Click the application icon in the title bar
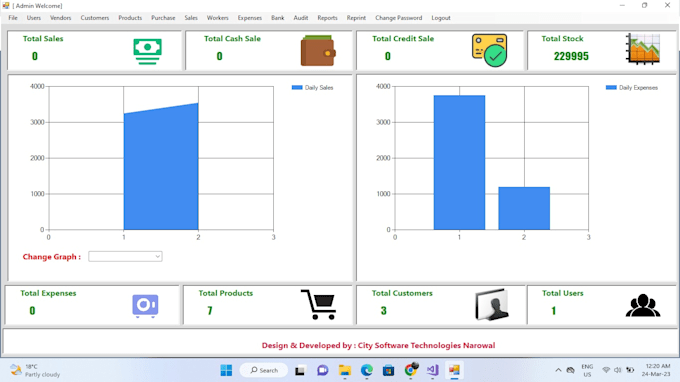680x382 pixels. [x=6, y=6]
